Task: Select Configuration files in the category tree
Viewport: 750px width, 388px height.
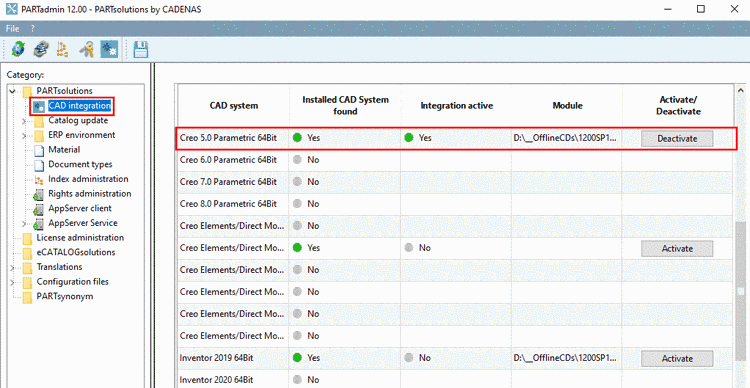Action: (72, 282)
